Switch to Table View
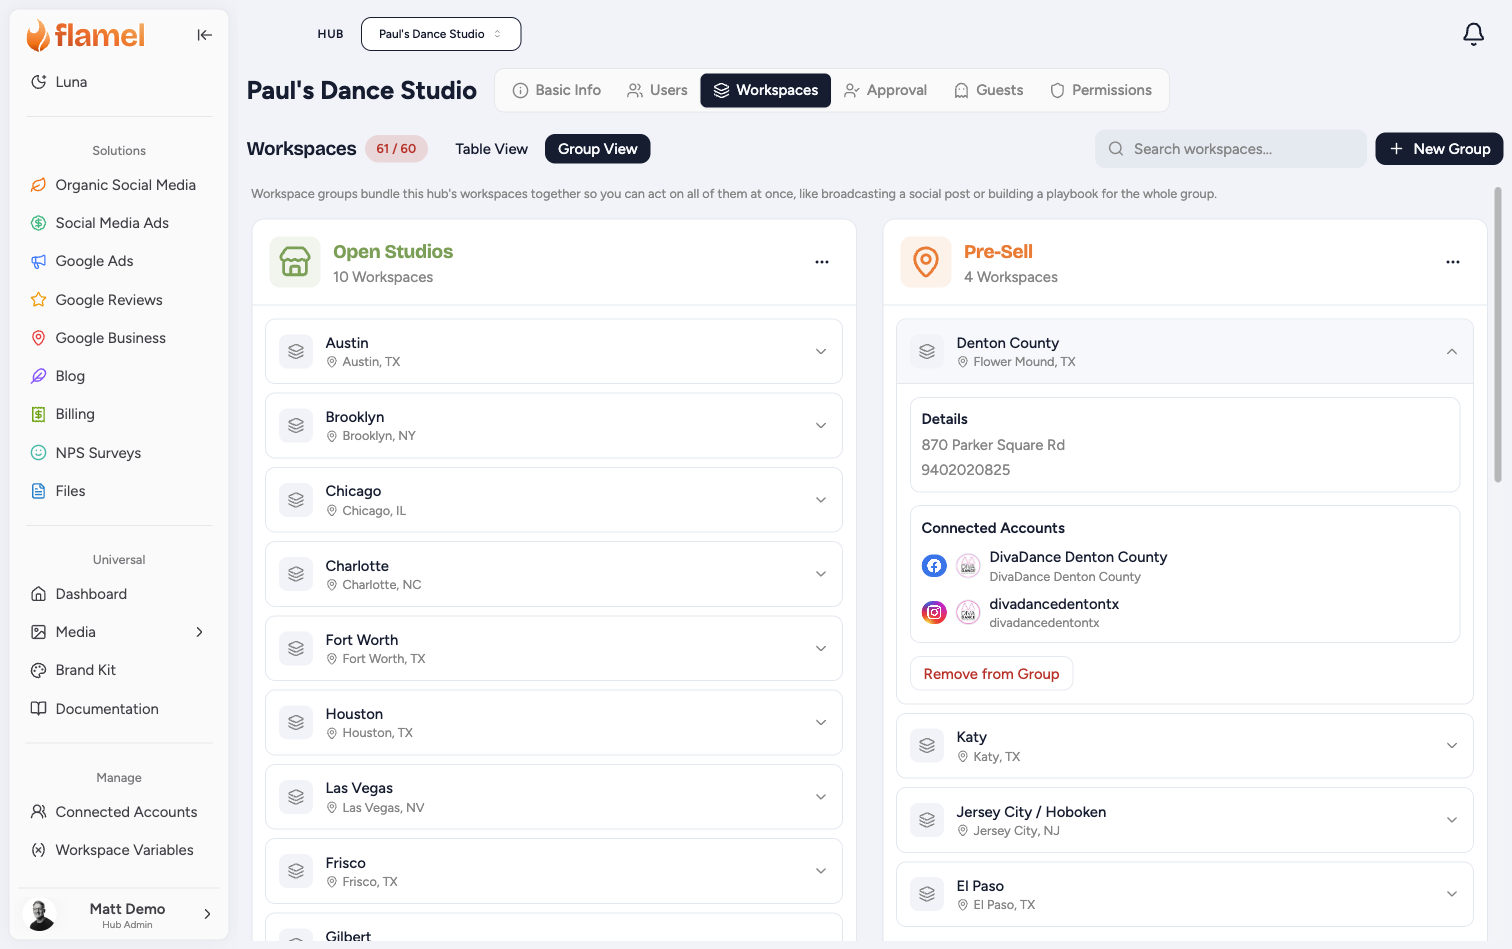 tap(491, 149)
